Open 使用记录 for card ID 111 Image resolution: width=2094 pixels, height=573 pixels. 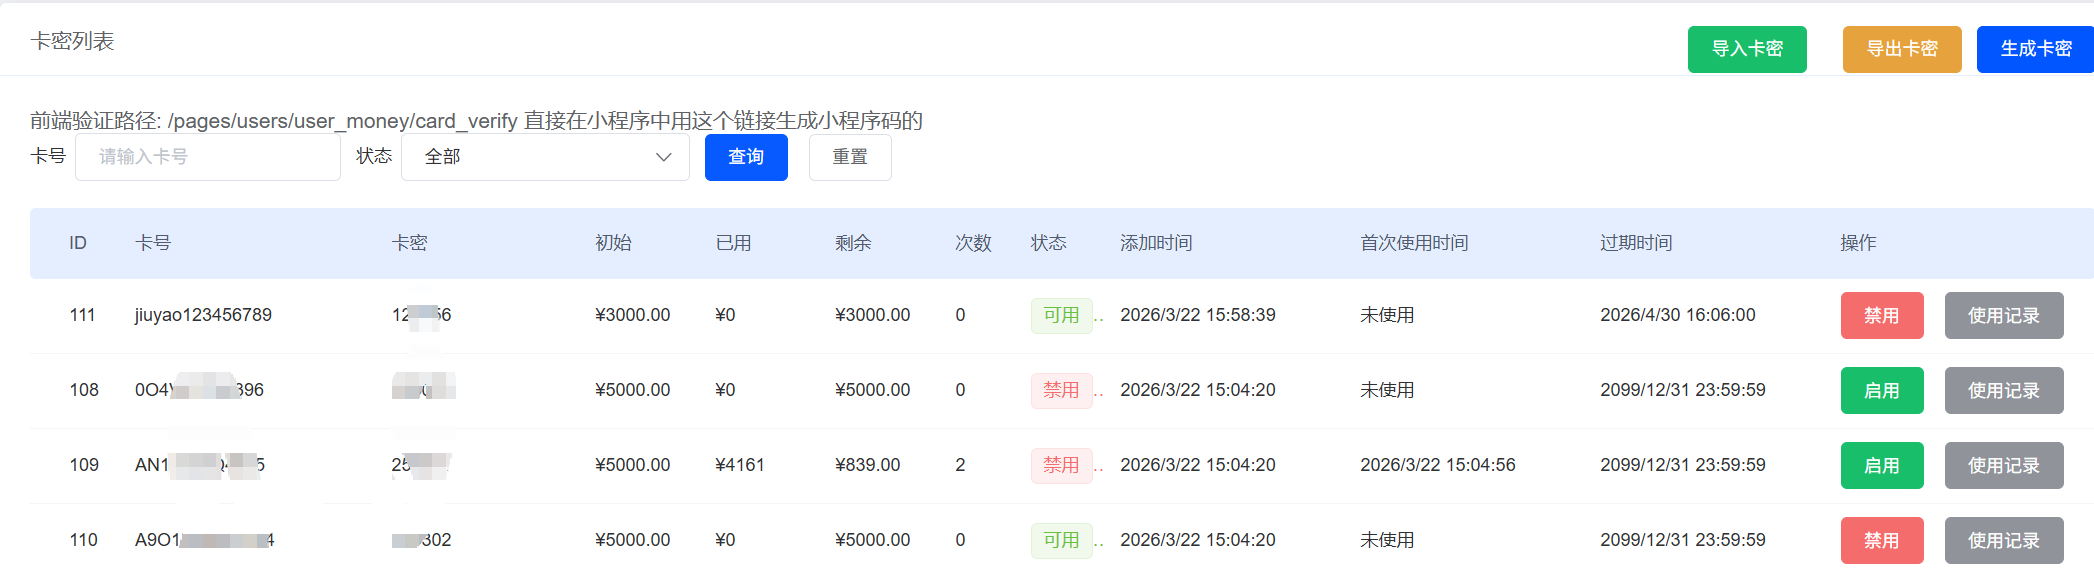click(x=2004, y=316)
